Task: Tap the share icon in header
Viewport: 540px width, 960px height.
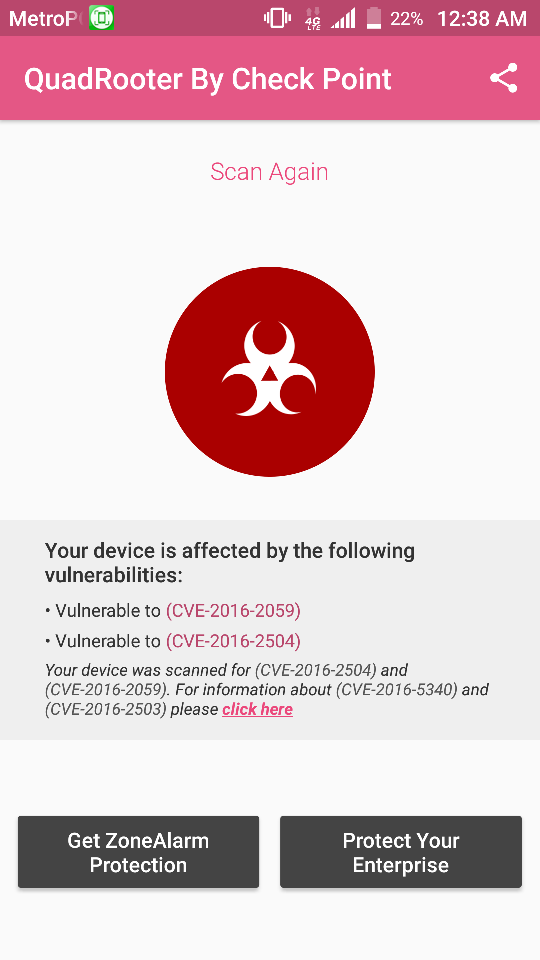Action: click(503, 78)
